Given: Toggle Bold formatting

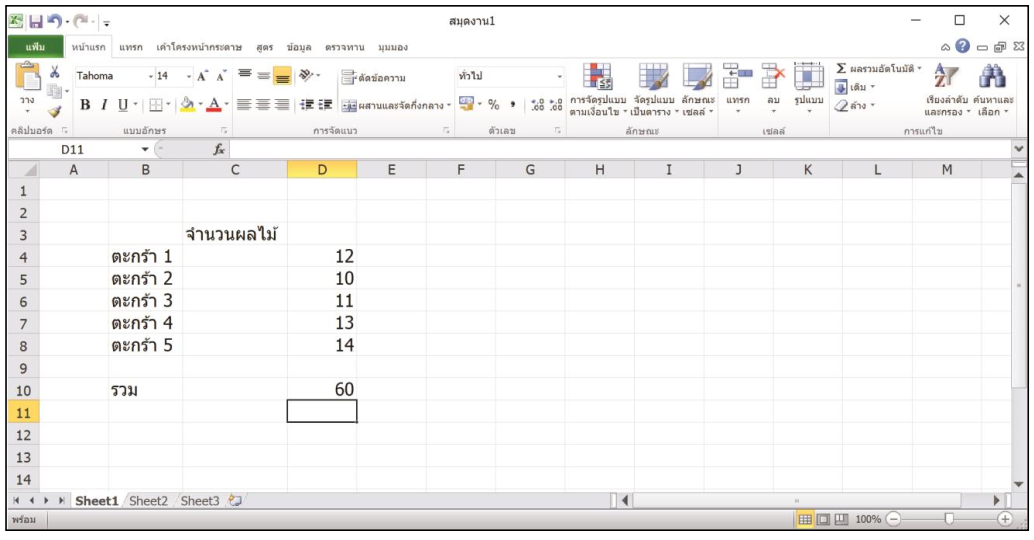Looking at the screenshot, I should (85, 104).
